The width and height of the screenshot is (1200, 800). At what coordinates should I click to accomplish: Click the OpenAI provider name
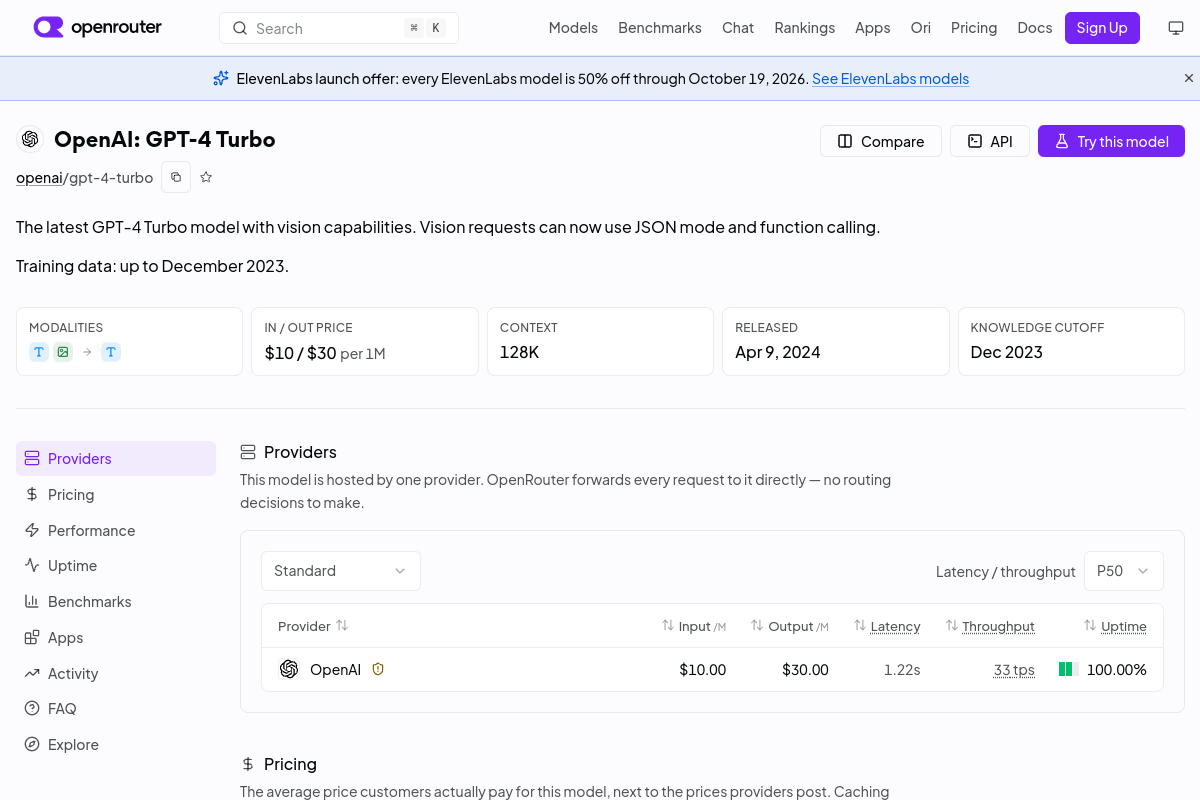coord(335,669)
